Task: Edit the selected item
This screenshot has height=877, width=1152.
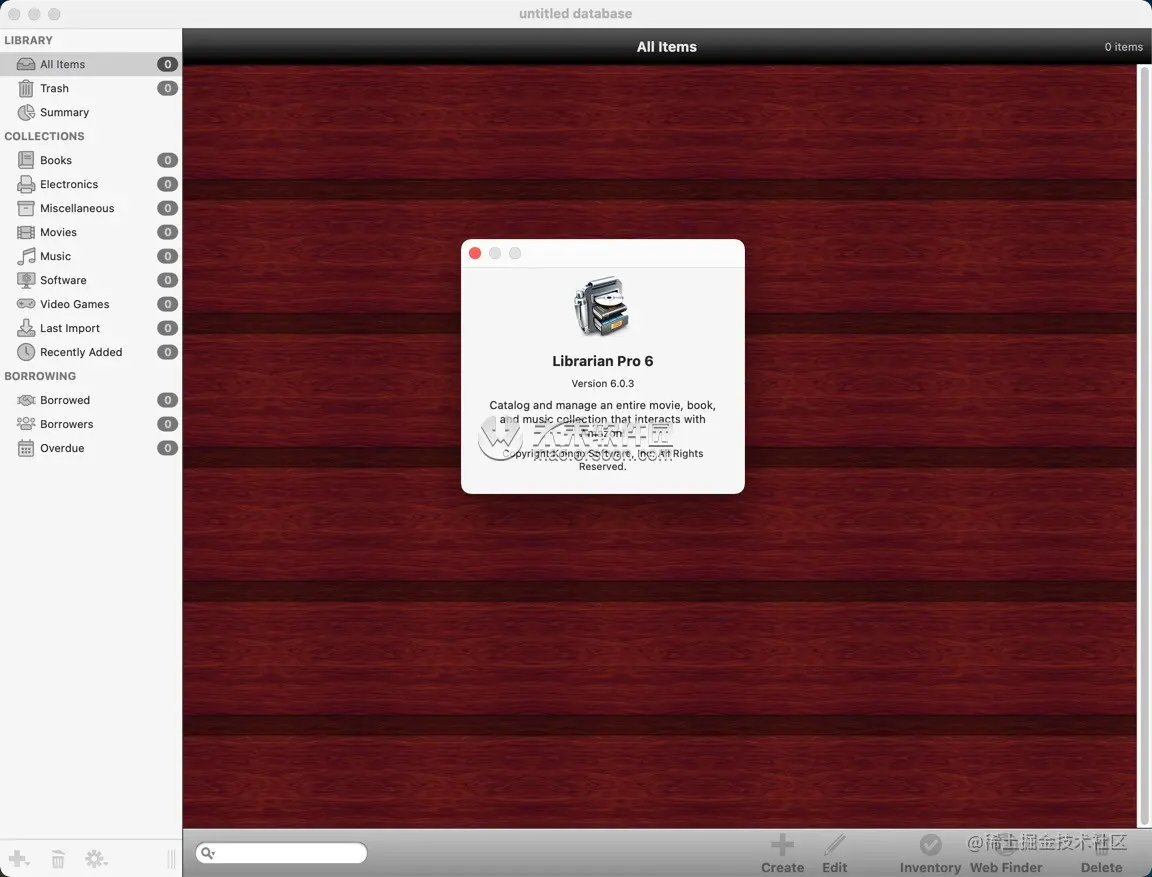Action: point(835,853)
